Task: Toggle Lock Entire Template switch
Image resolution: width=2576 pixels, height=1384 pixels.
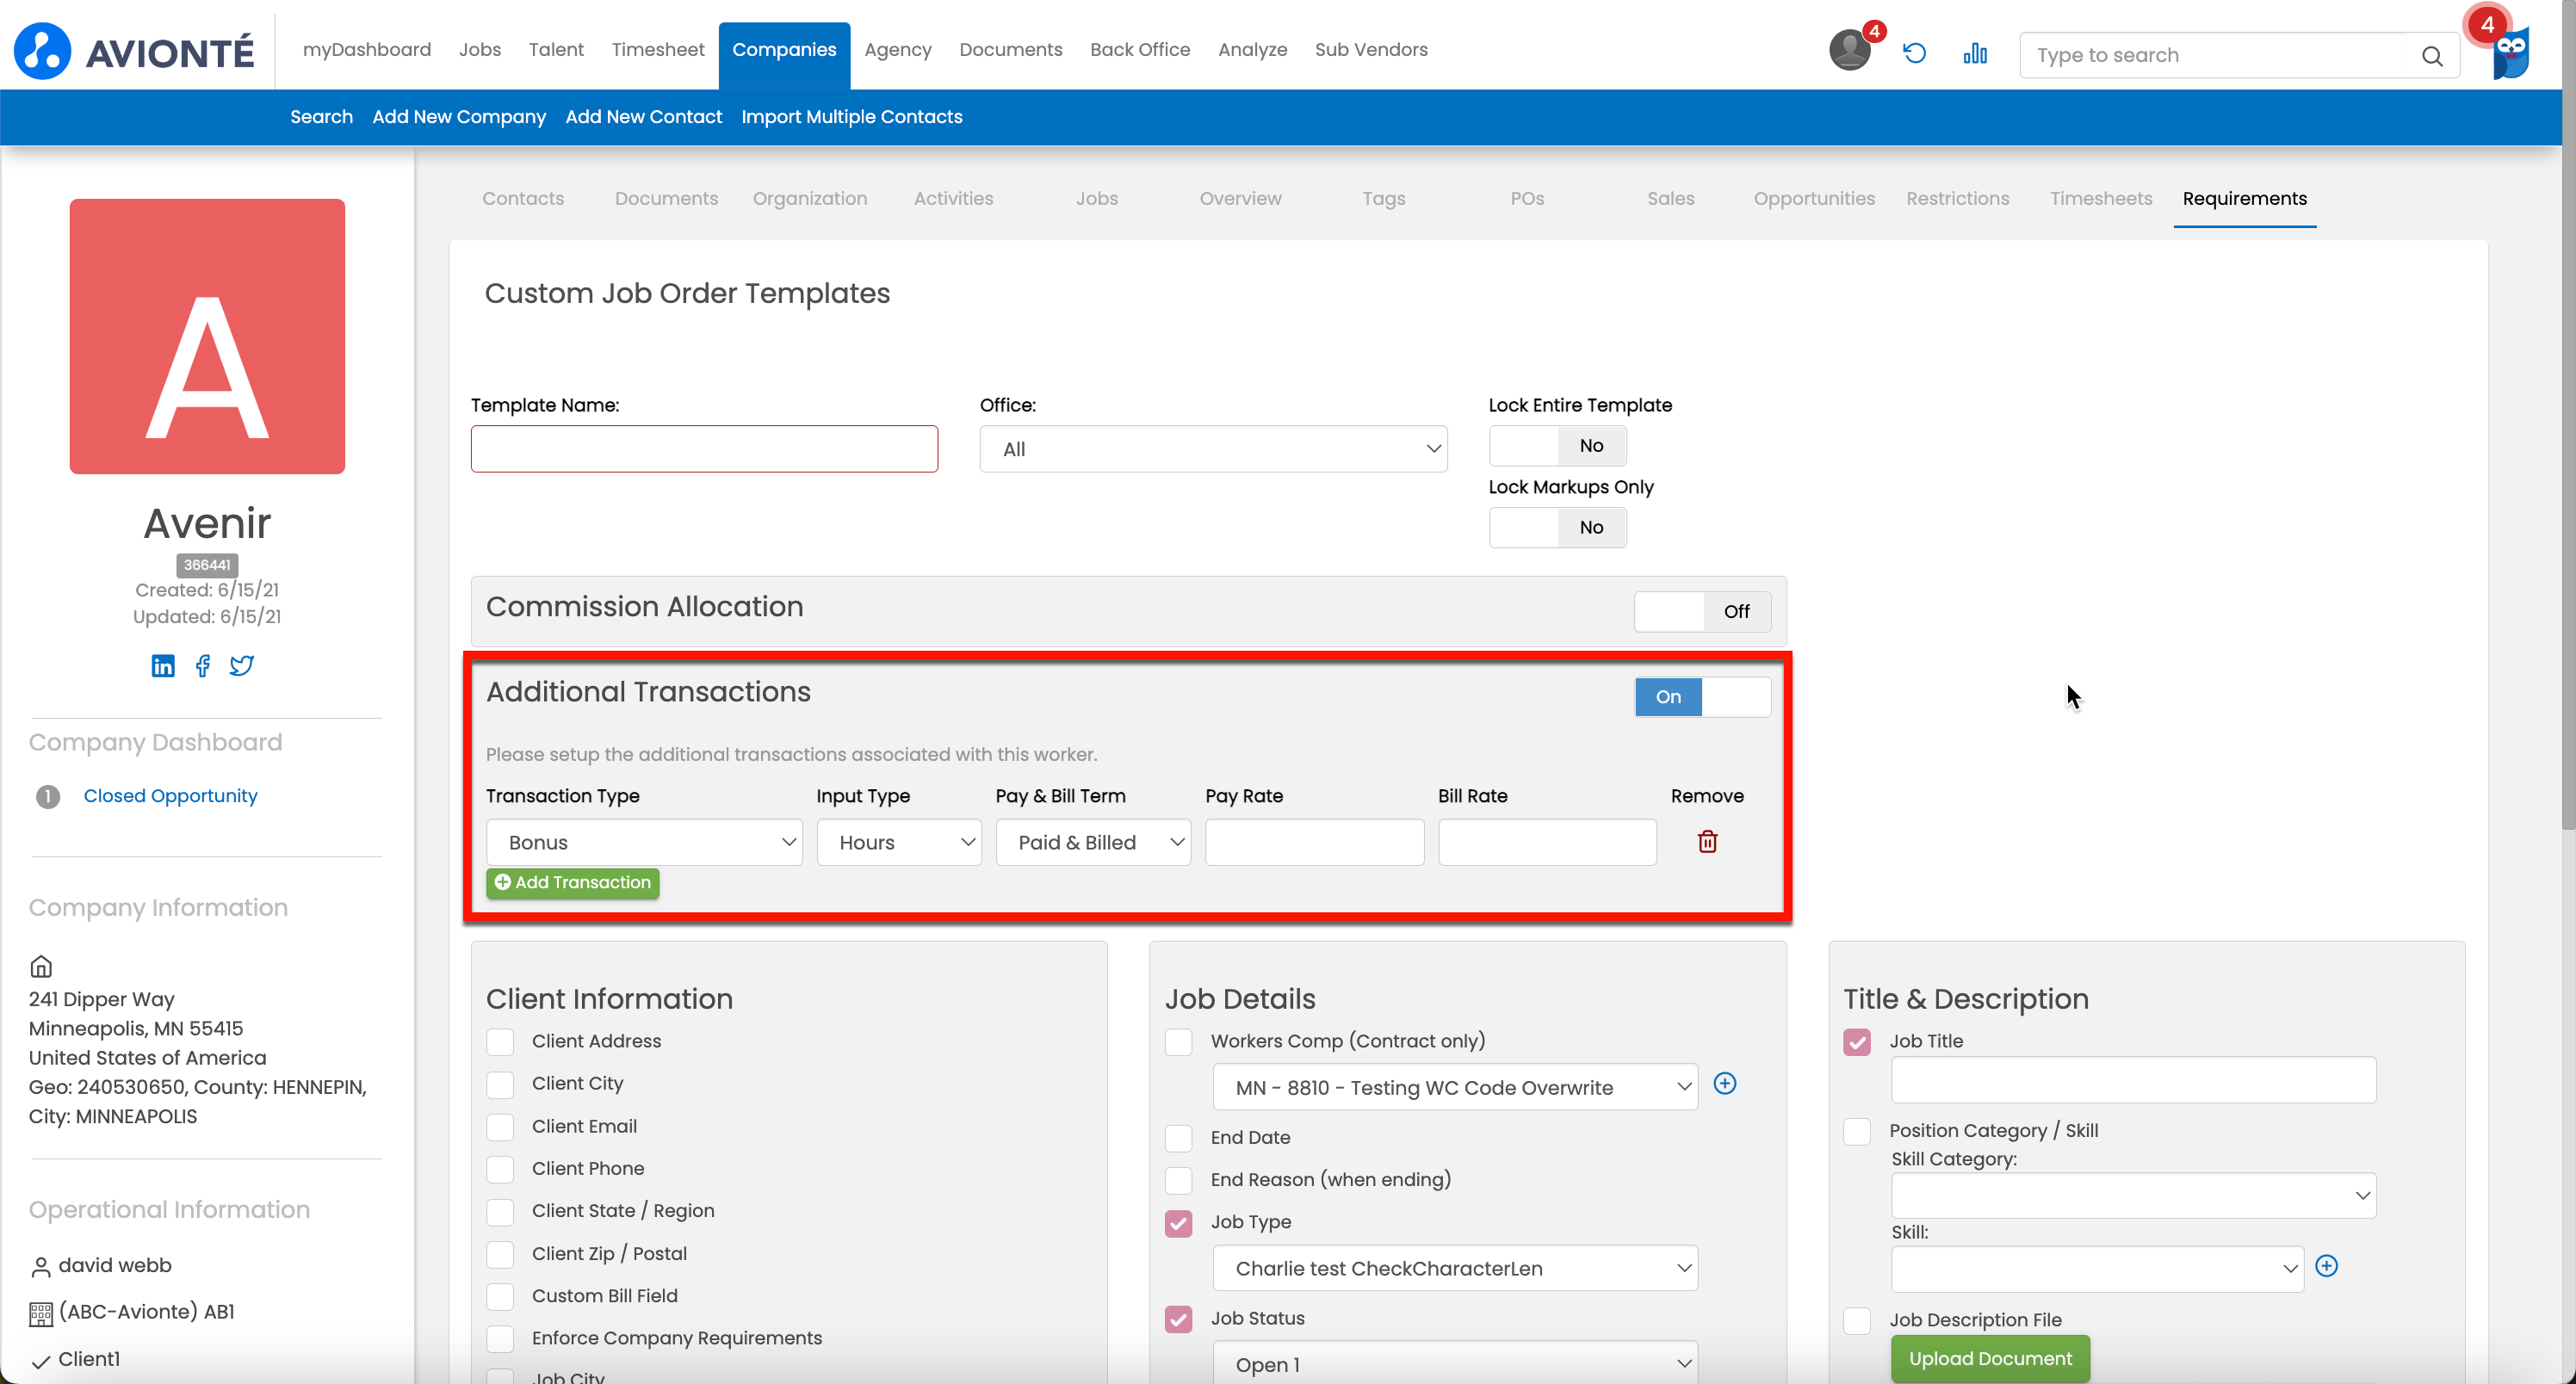Action: point(1557,446)
